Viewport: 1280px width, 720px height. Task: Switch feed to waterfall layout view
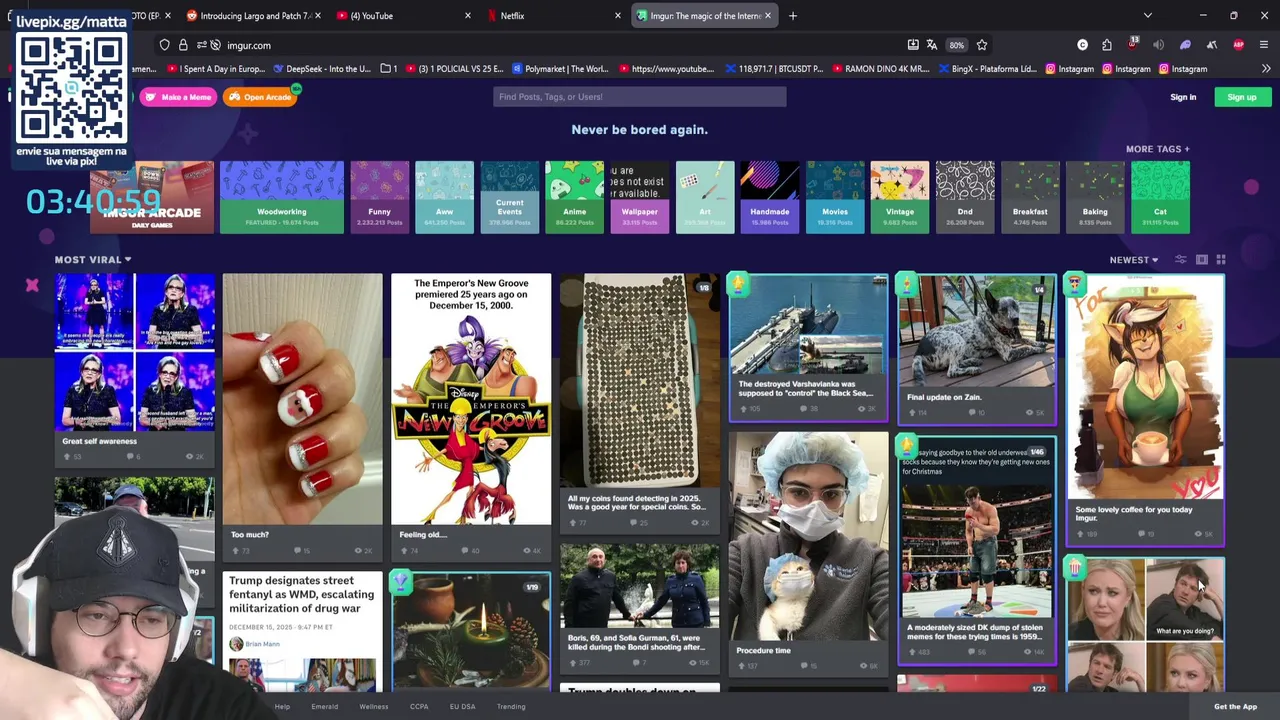(x=1202, y=260)
